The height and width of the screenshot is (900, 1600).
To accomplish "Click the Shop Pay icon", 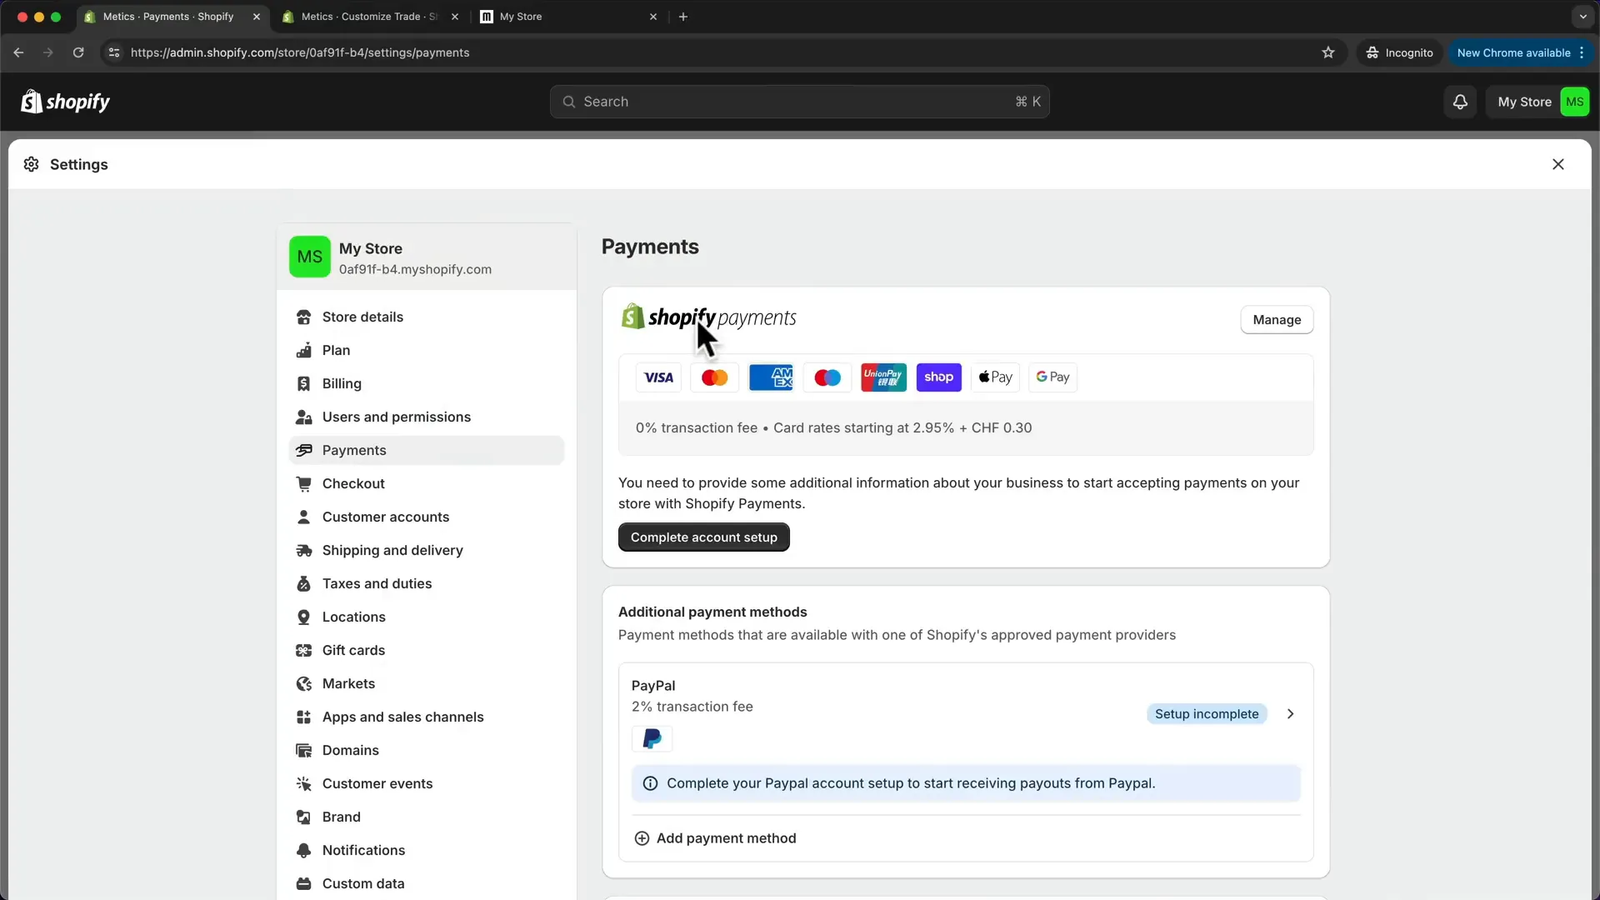I will click(939, 377).
